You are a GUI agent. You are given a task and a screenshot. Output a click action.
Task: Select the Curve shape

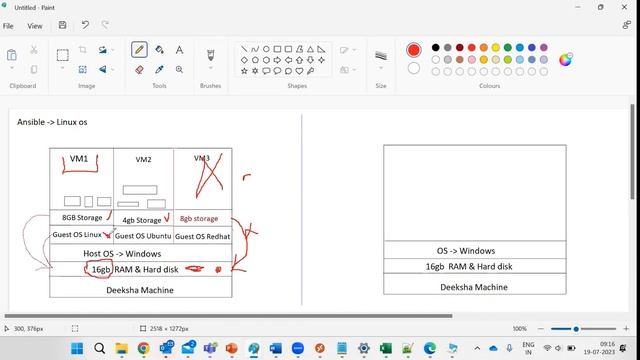(255, 49)
